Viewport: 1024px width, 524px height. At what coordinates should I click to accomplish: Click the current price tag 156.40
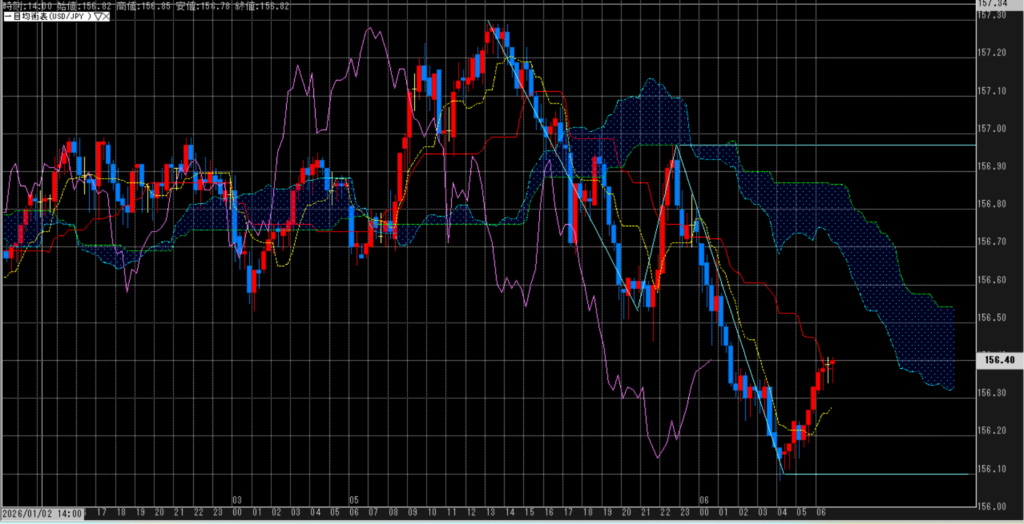coord(999,360)
